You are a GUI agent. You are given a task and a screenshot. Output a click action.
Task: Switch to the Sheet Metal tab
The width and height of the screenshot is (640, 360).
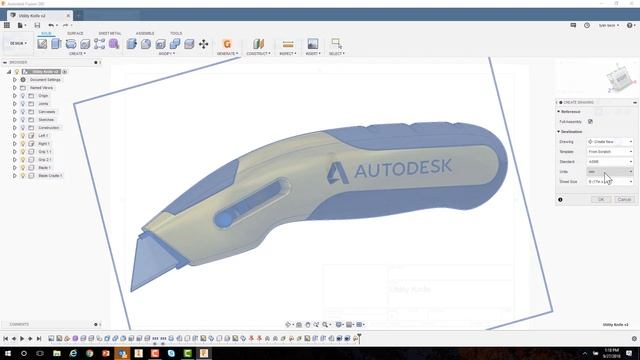point(110,33)
